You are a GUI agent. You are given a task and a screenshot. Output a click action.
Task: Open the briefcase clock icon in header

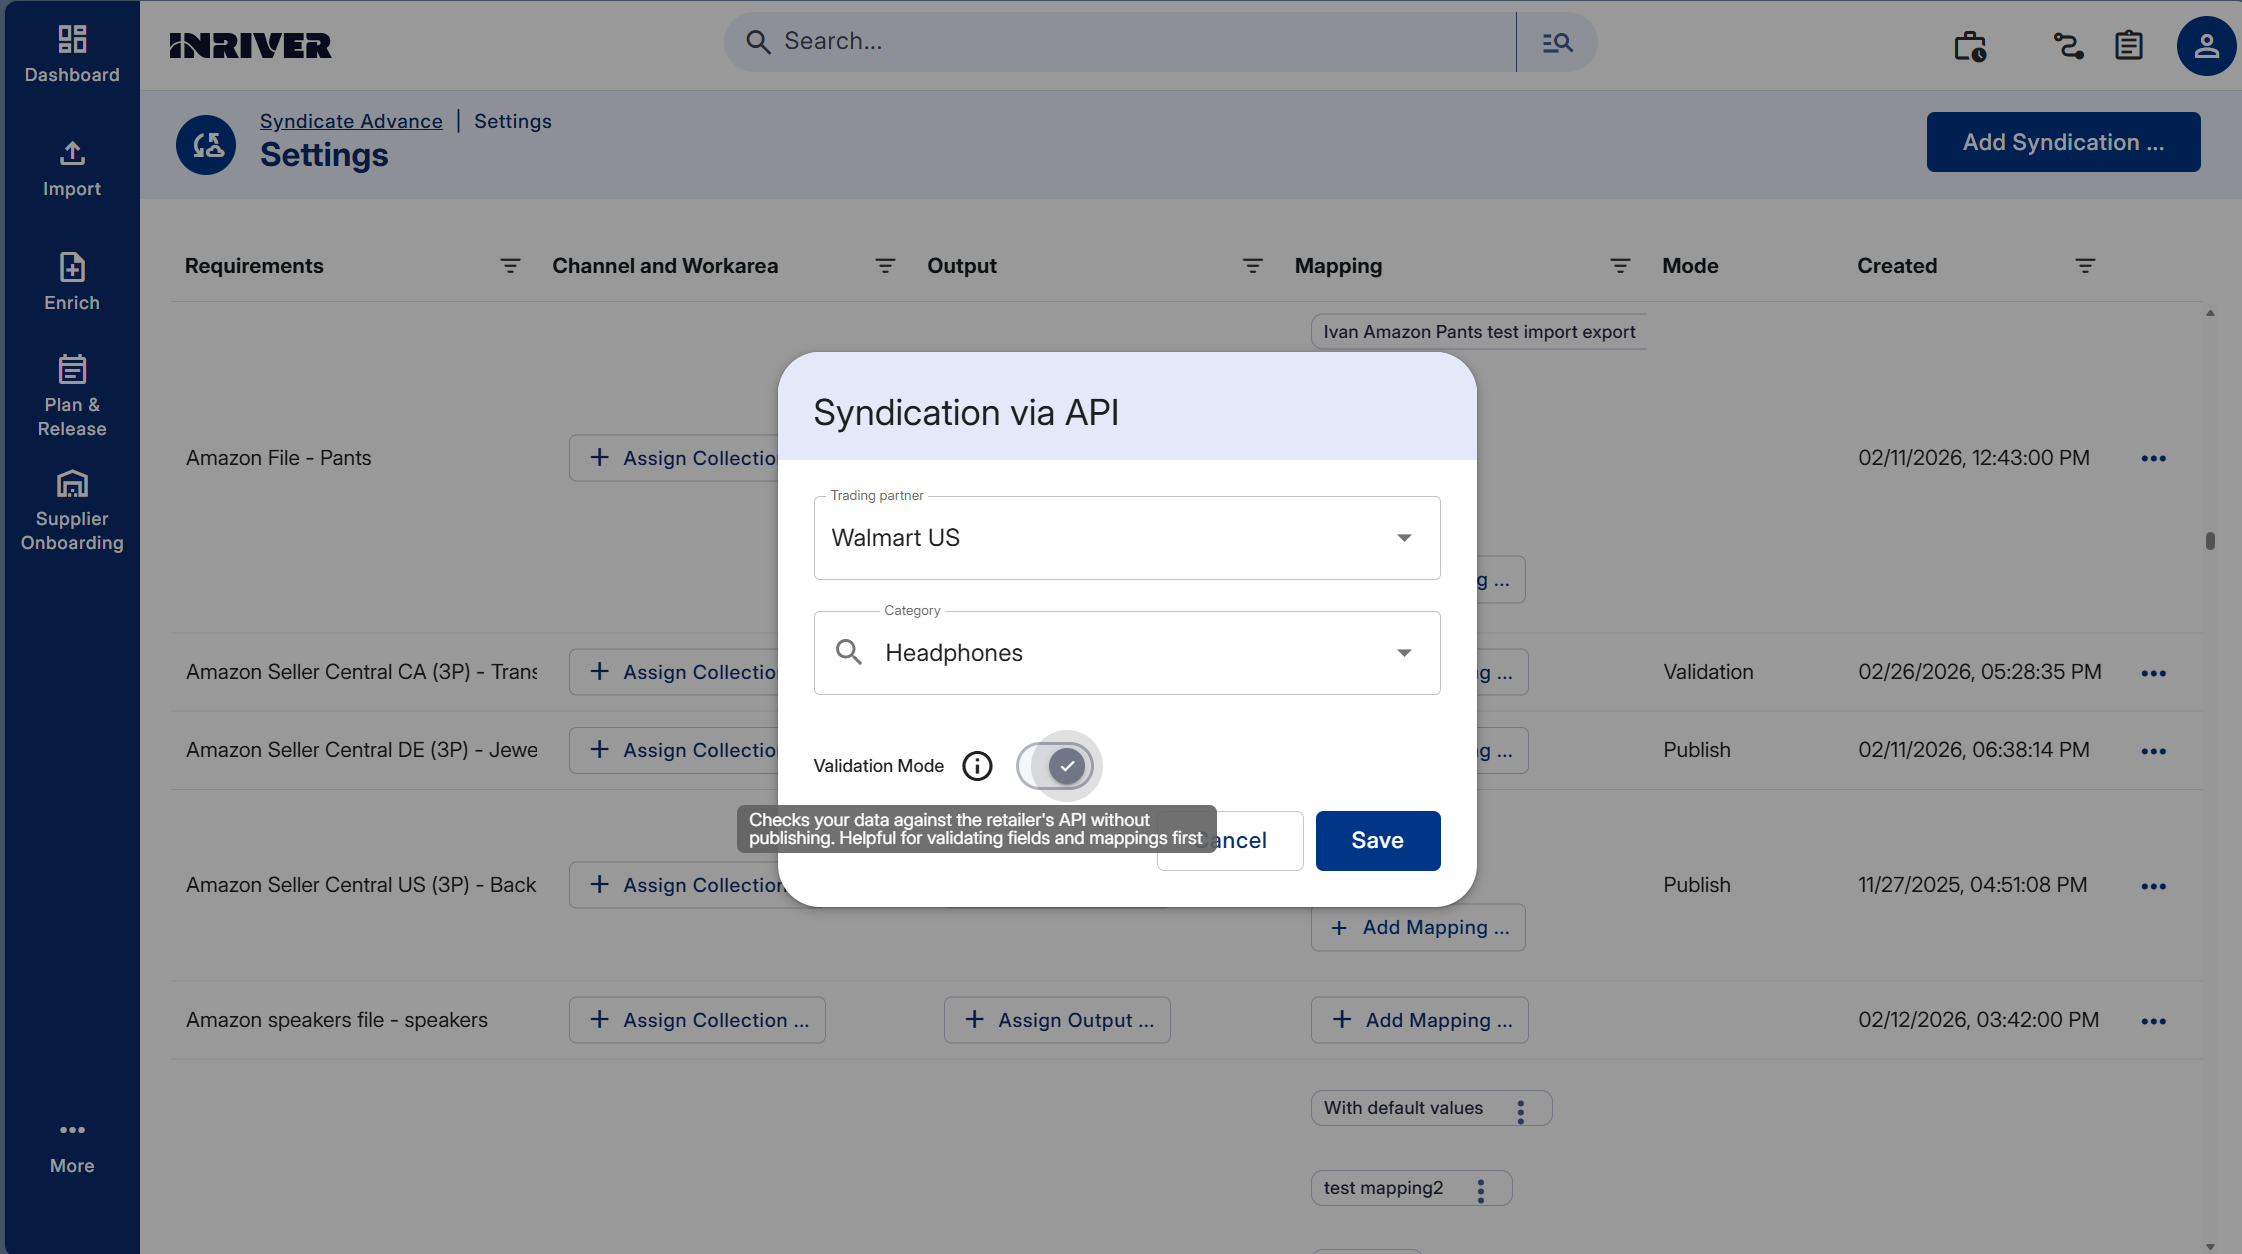(x=1970, y=46)
